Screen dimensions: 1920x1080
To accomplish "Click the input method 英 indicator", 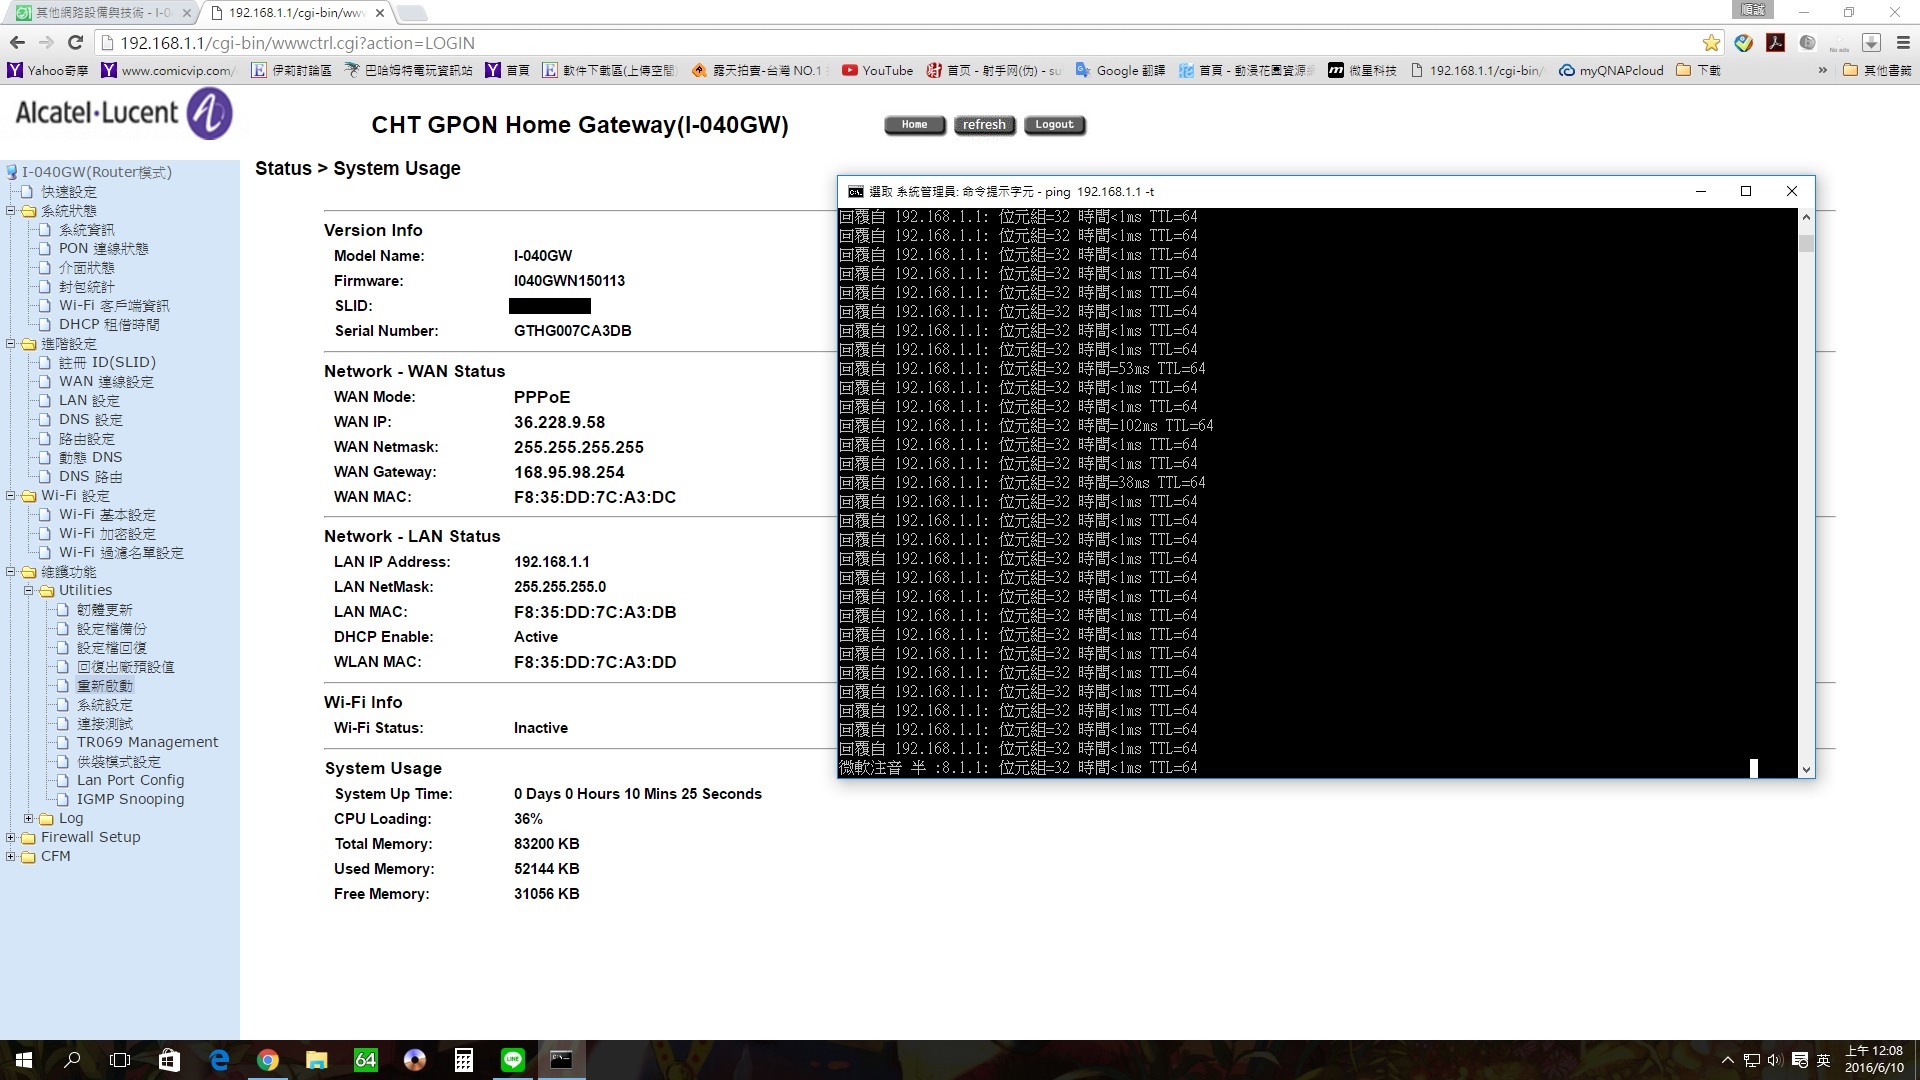I will 1823,1060.
